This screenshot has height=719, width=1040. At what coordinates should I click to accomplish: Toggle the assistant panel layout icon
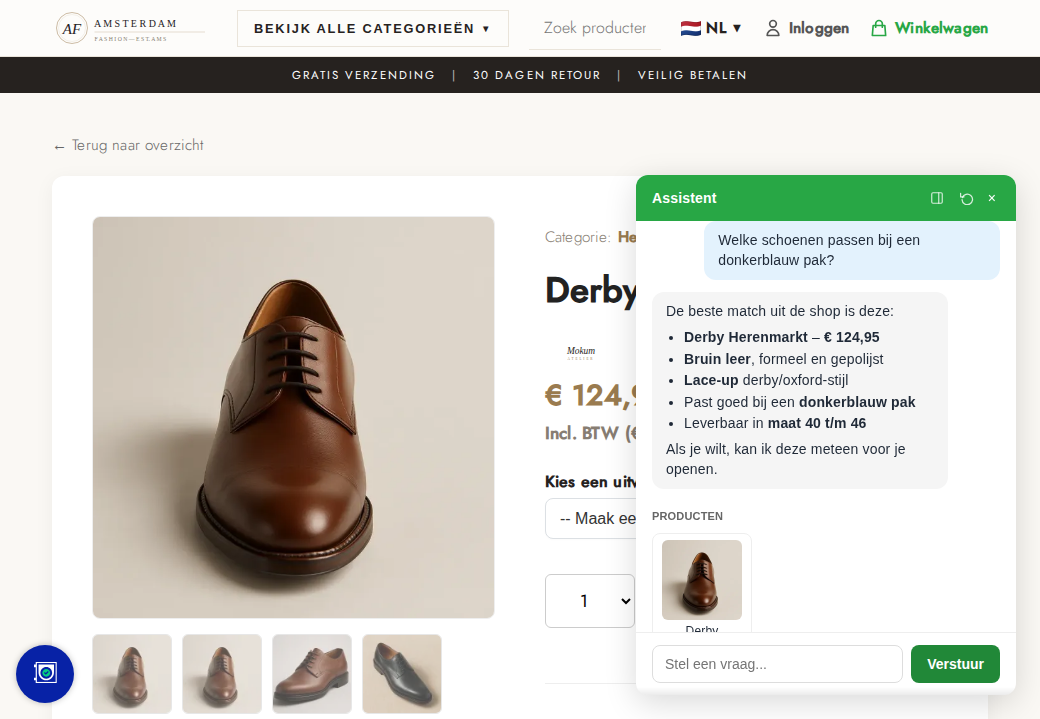[937, 198]
